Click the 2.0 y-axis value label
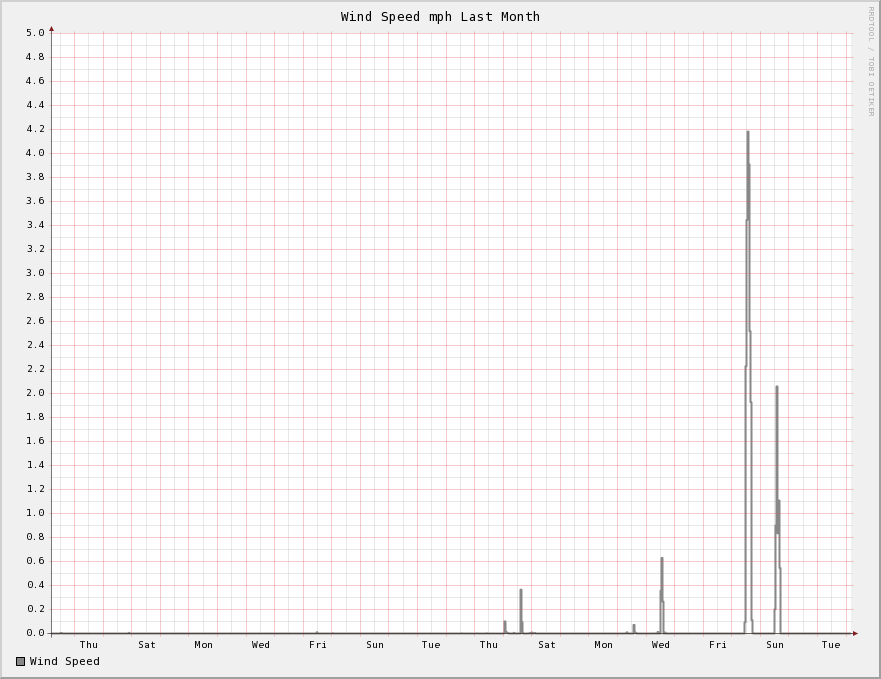 pyautogui.click(x=35, y=393)
